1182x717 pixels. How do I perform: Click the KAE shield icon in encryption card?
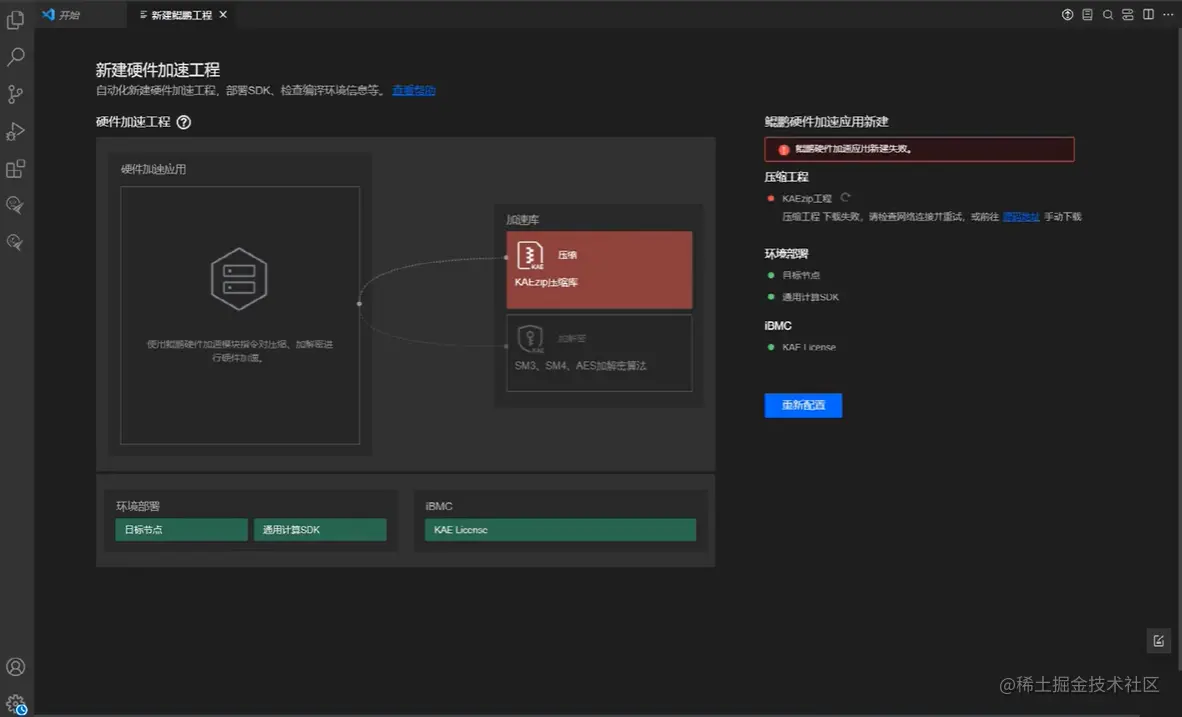pos(530,339)
